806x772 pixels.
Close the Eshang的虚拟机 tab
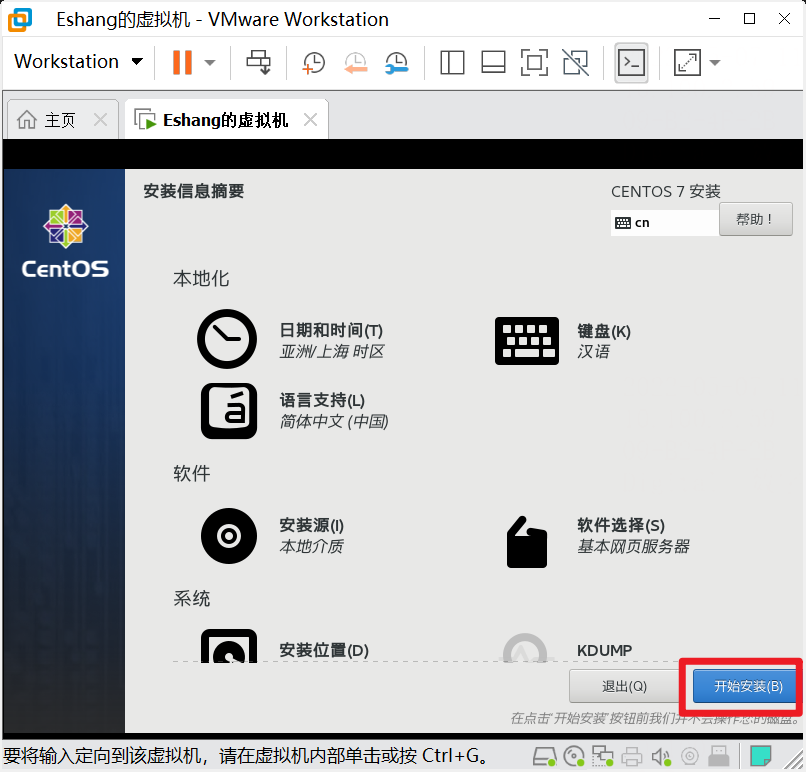310,120
